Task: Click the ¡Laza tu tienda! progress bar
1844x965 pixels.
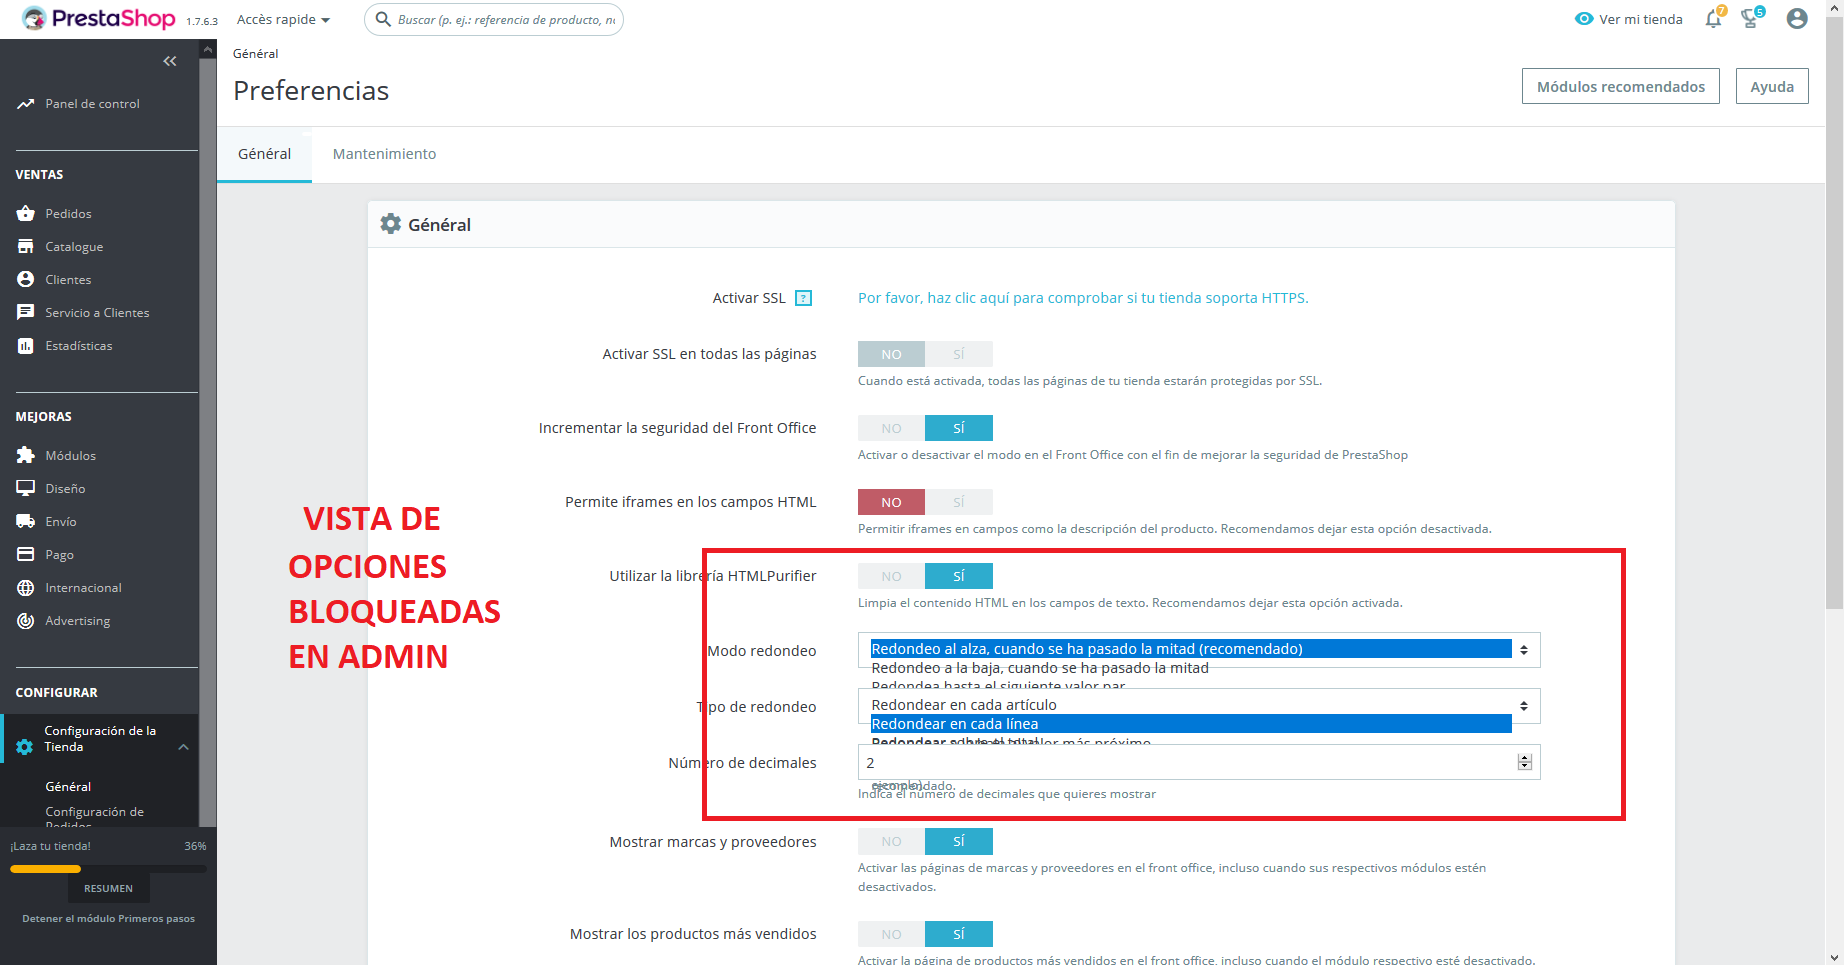Action: 108,869
